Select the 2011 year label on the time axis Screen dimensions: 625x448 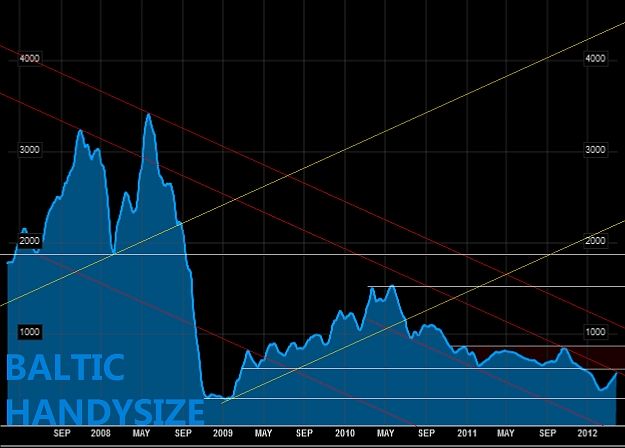click(467, 433)
